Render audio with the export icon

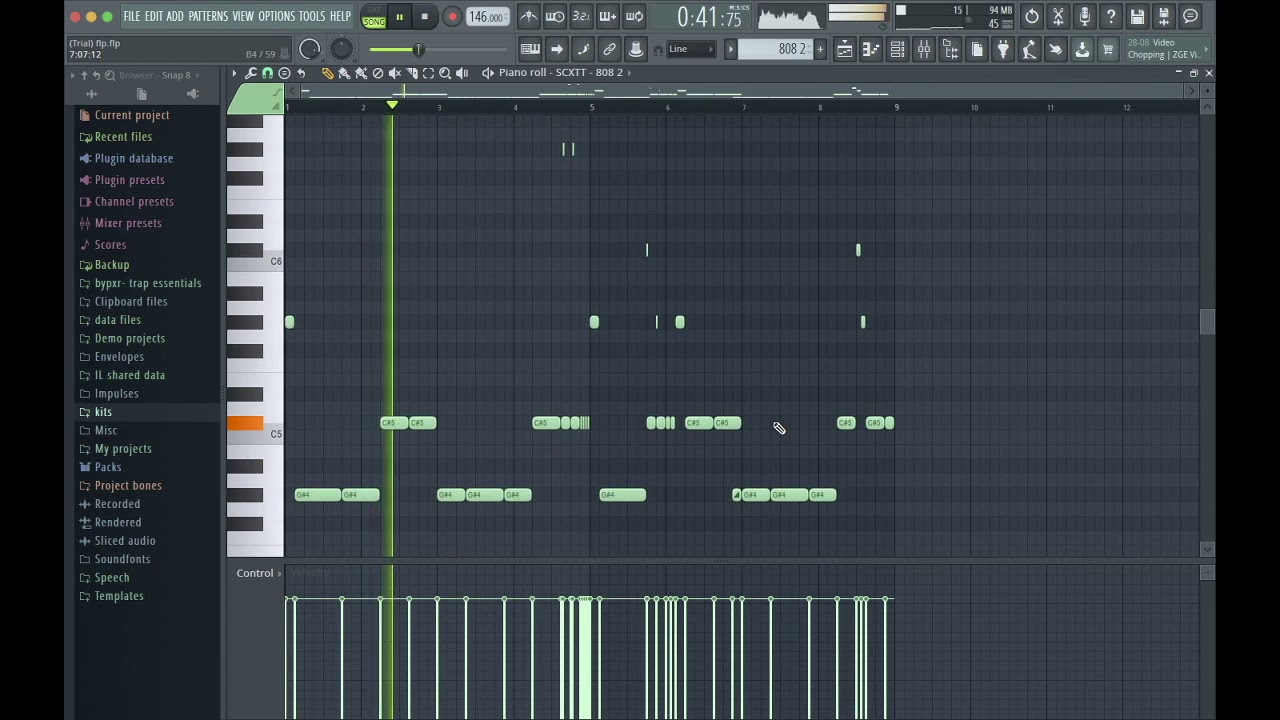(x=1164, y=17)
